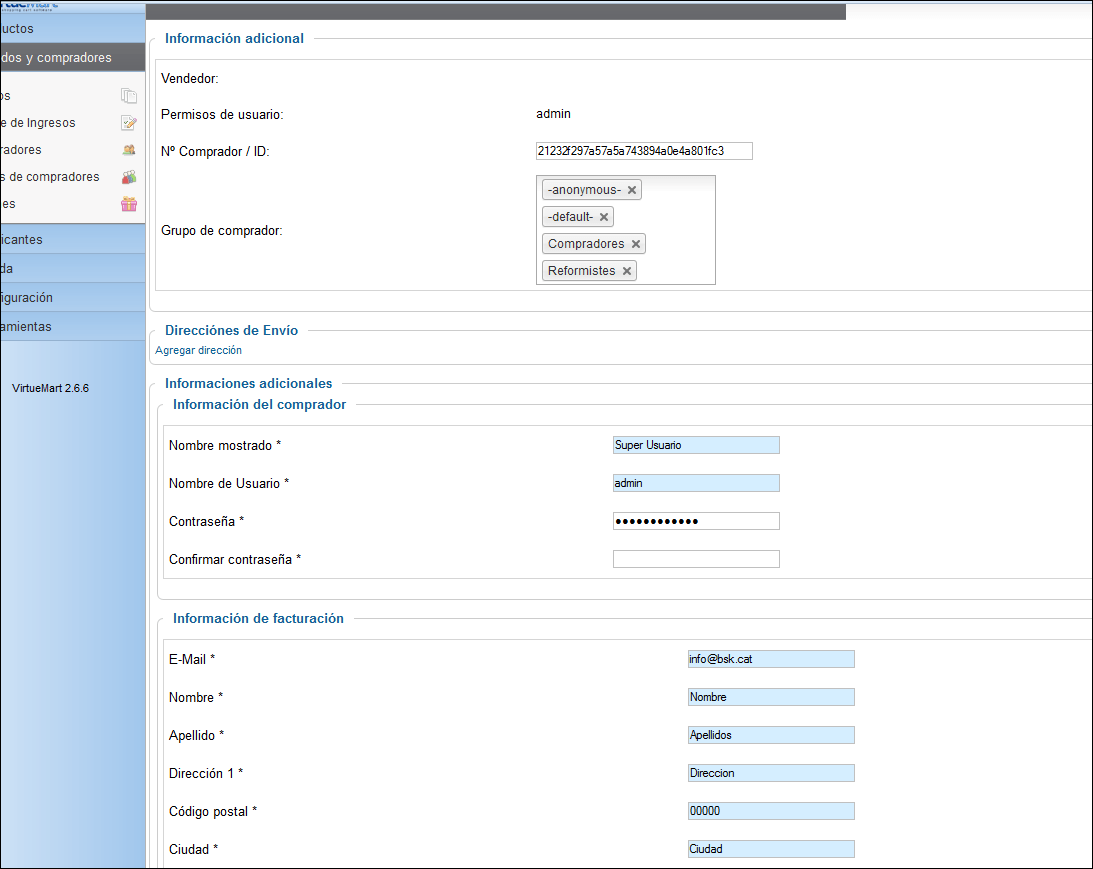
Task: Click the Informaciones adicionales heading
Action: coord(248,383)
